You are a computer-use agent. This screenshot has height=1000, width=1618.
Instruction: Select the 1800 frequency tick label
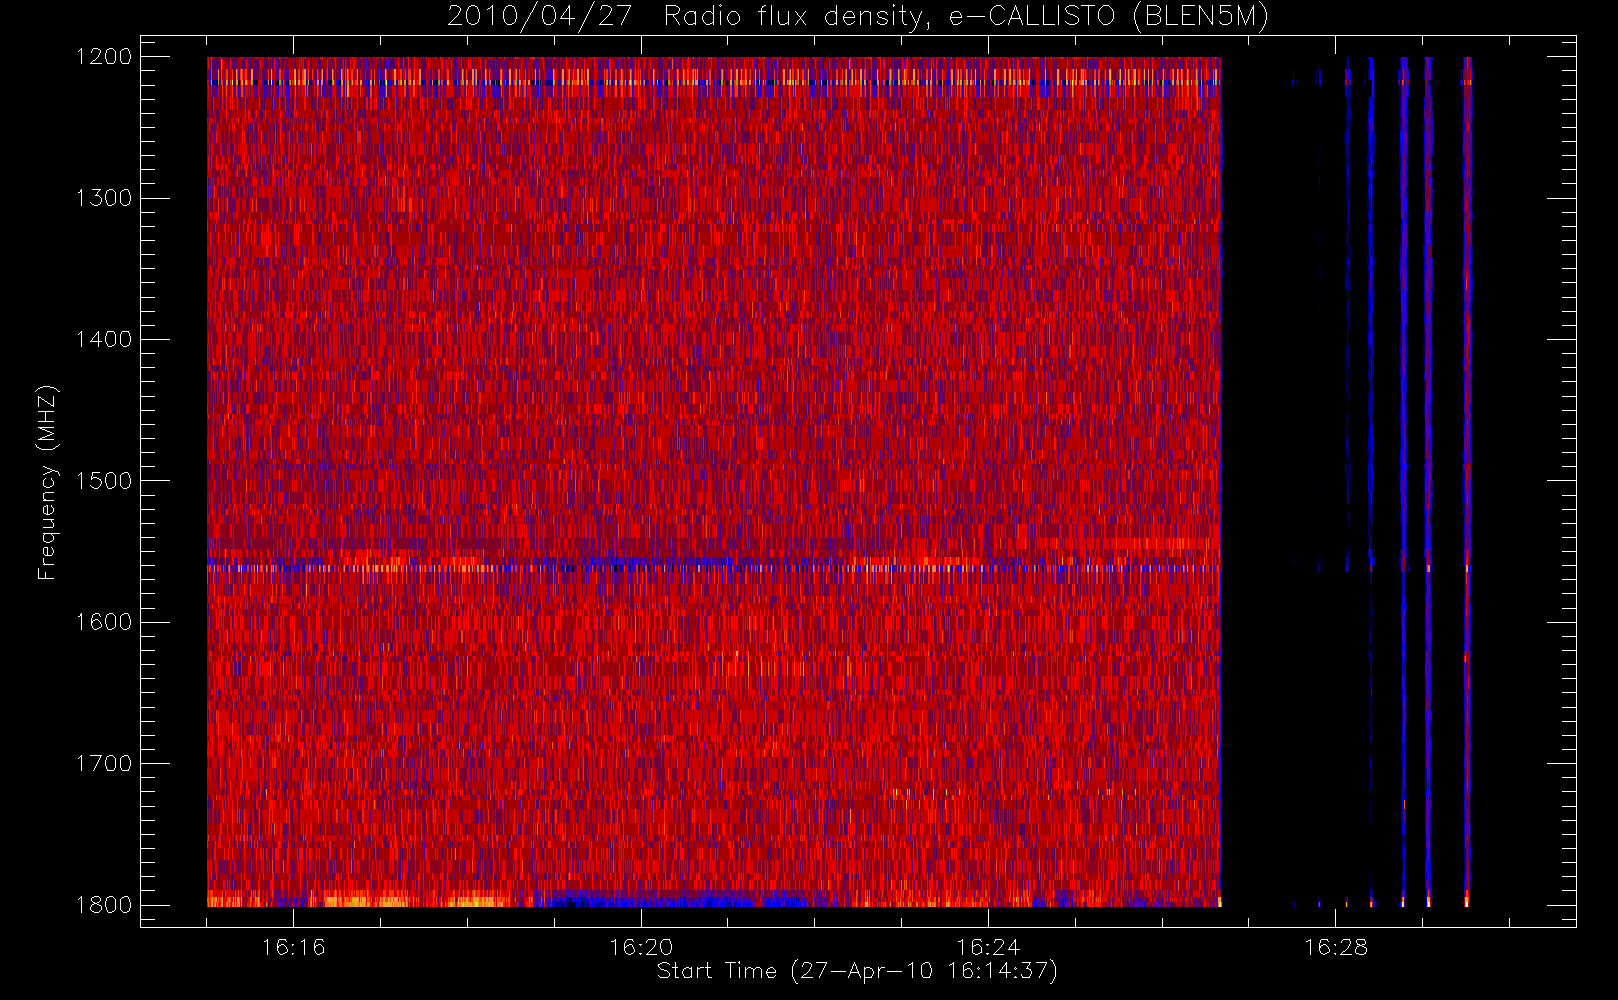point(104,905)
